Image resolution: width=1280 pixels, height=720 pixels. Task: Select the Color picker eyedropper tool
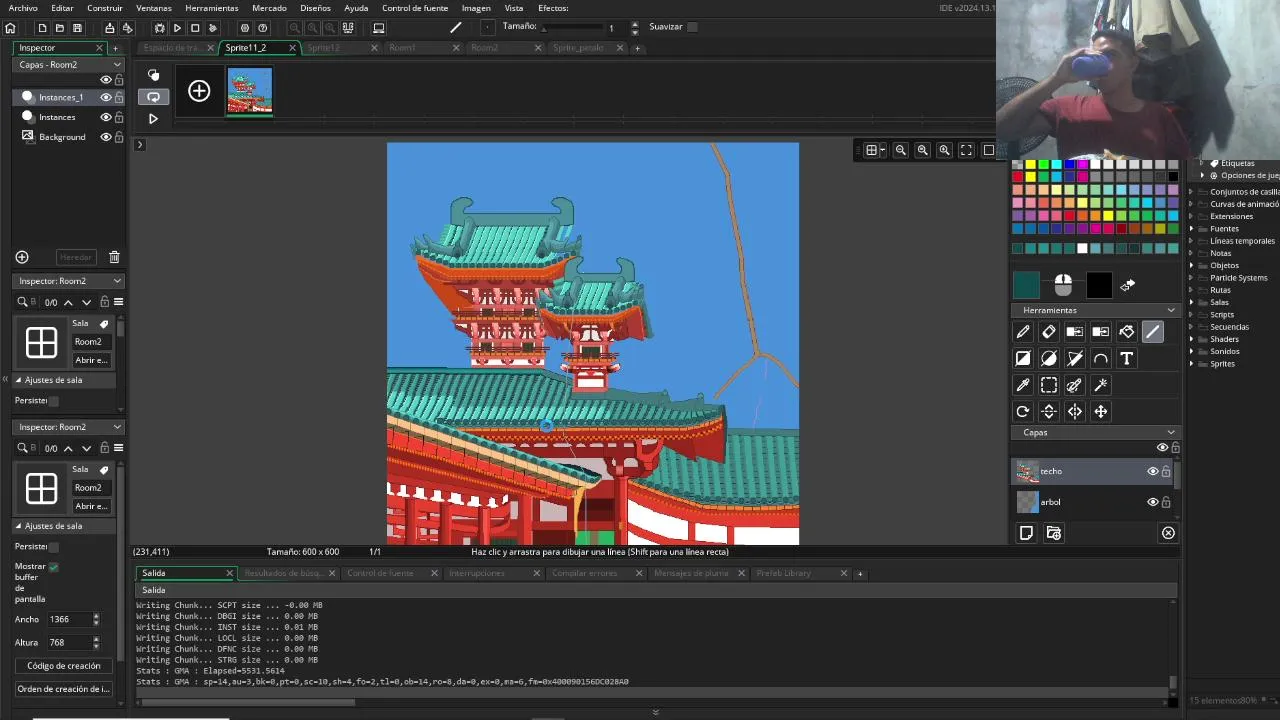(1023, 385)
